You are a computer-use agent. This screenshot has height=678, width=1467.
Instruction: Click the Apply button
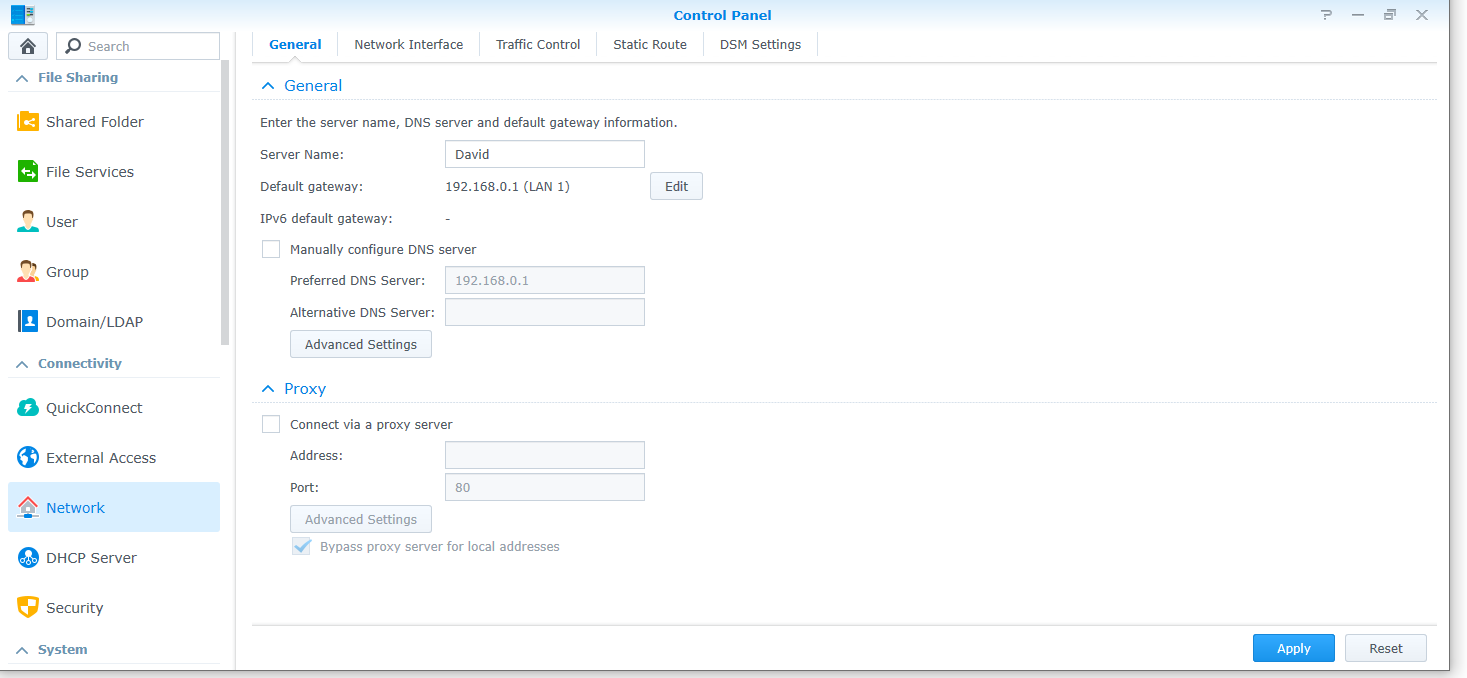(x=1294, y=648)
